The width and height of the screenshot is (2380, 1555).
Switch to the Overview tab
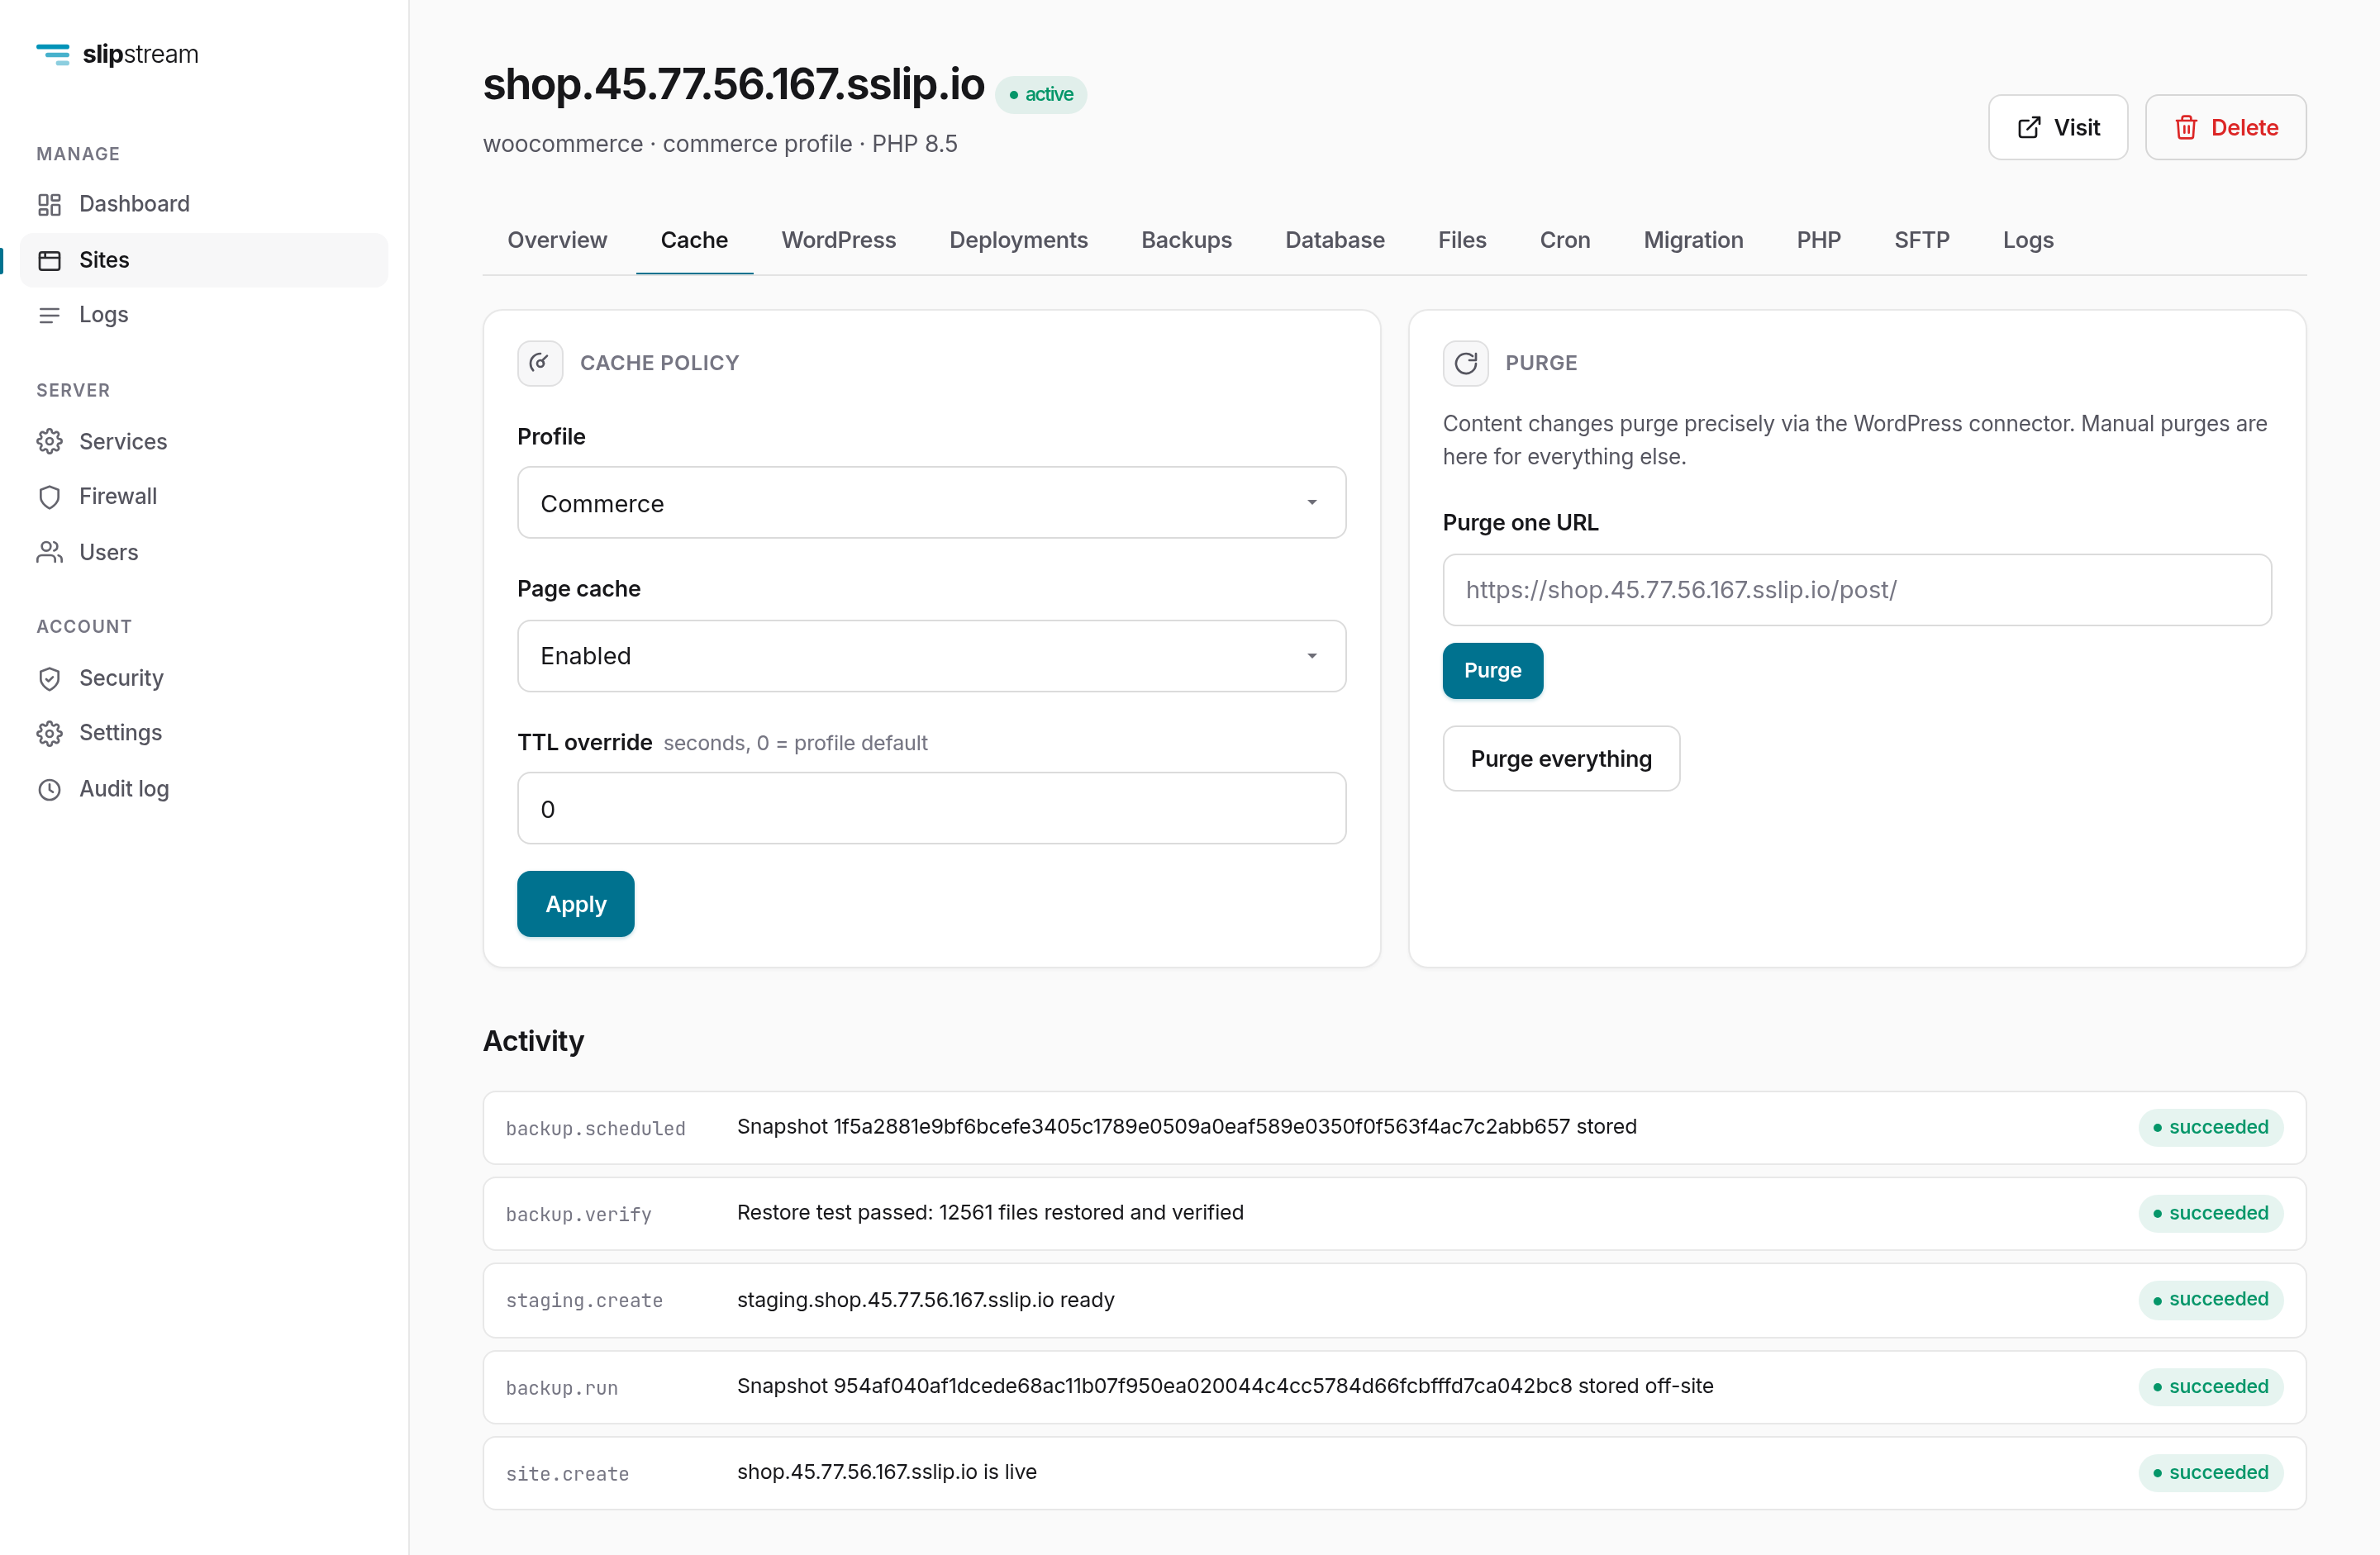click(x=557, y=240)
